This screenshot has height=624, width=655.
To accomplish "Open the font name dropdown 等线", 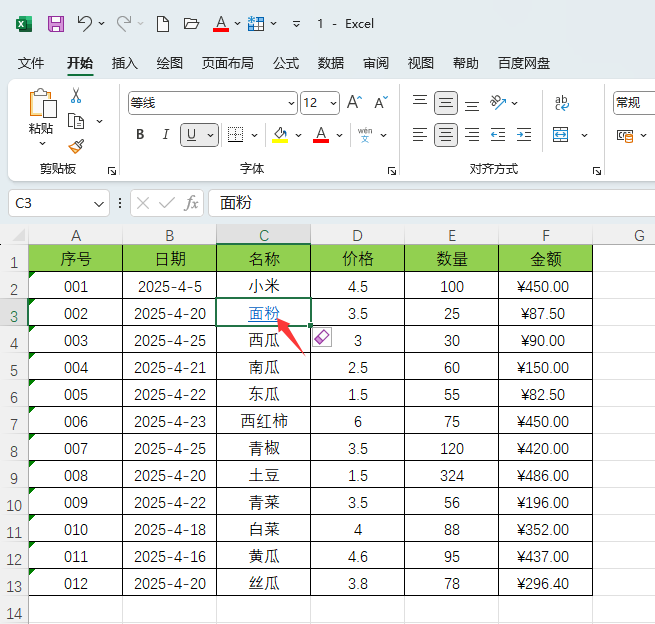I will click(x=291, y=103).
